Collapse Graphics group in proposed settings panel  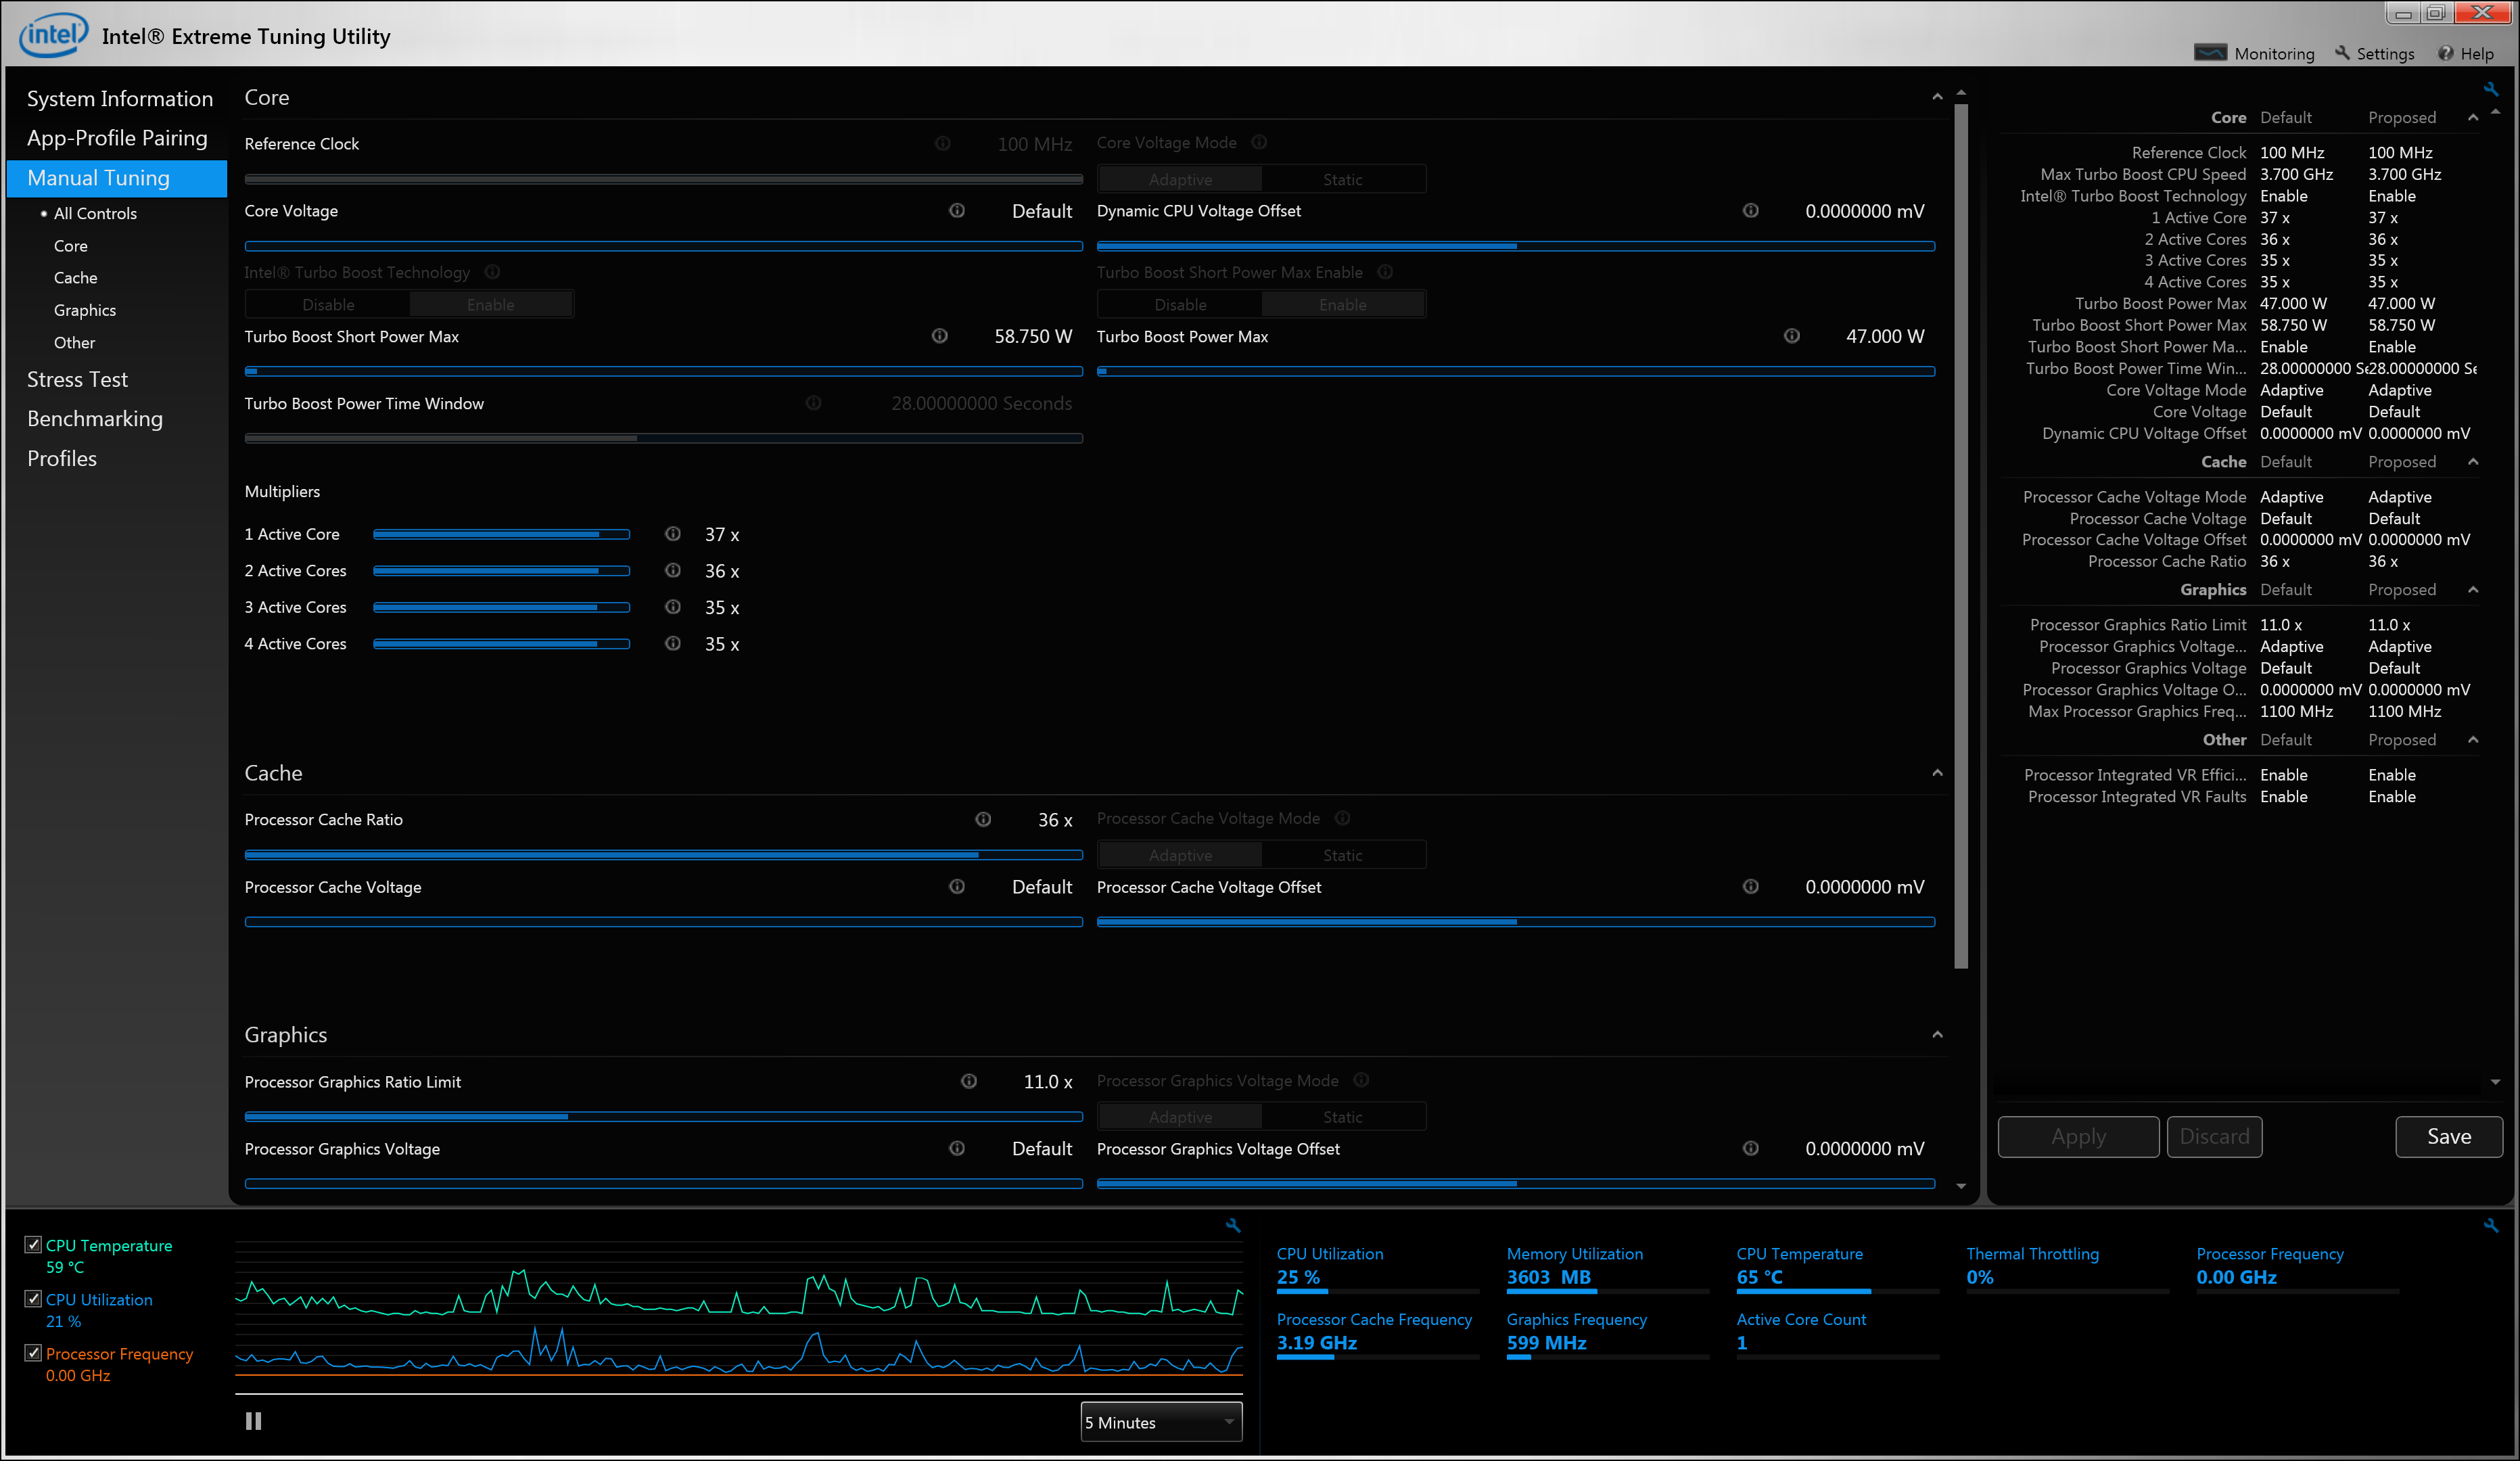[x=2473, y=589]
